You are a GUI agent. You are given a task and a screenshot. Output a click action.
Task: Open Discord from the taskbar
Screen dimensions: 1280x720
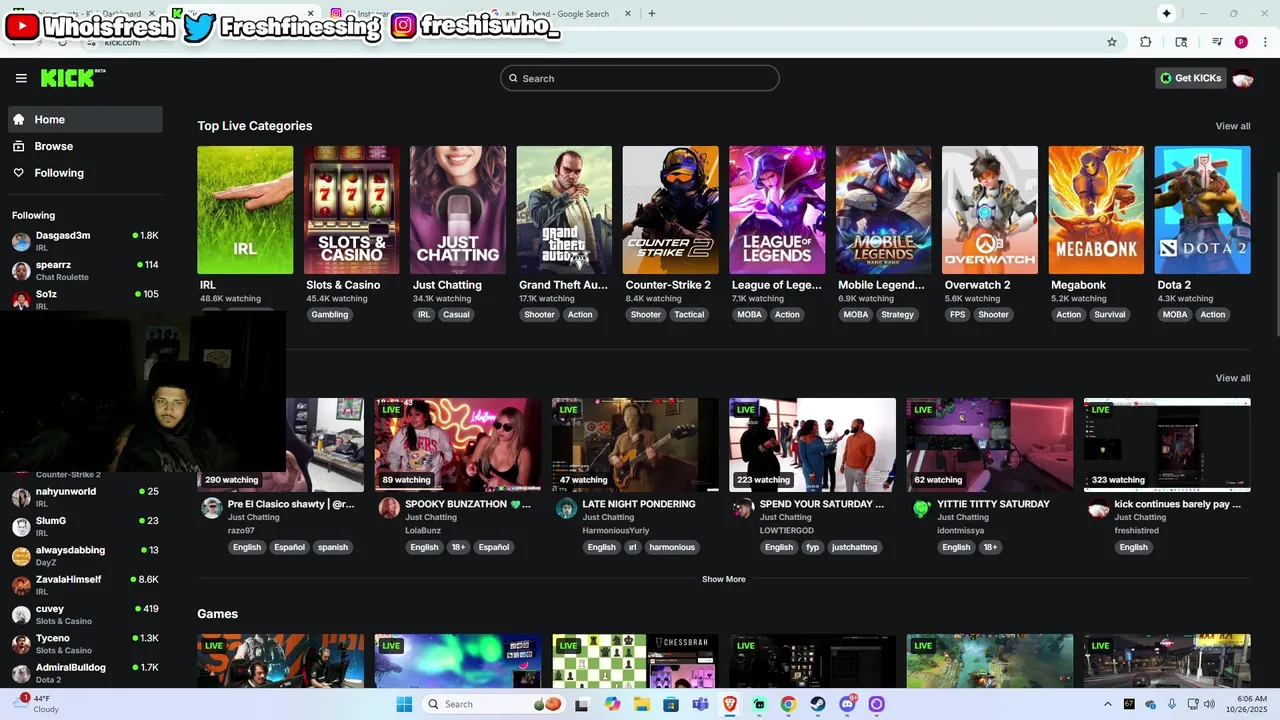click(848, 704)
